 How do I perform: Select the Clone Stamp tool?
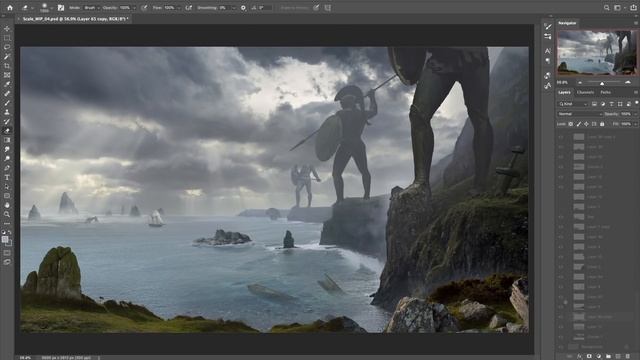pyautogui.click(x=7, y=112)
